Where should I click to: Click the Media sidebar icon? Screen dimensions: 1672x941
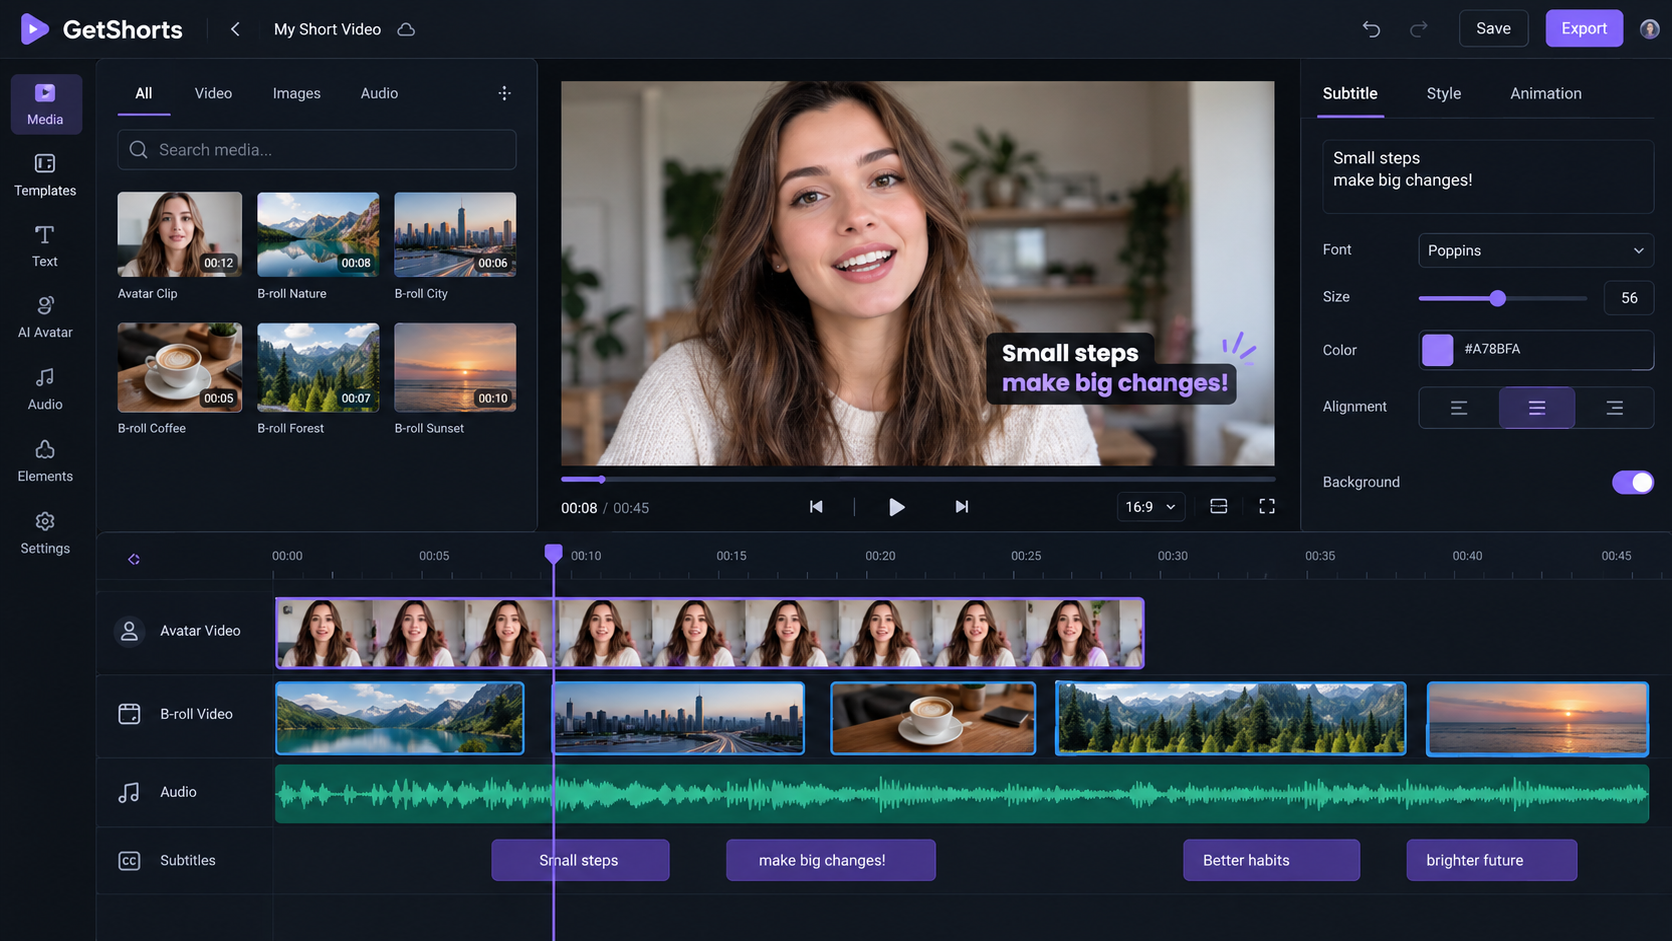pos(46,104)
